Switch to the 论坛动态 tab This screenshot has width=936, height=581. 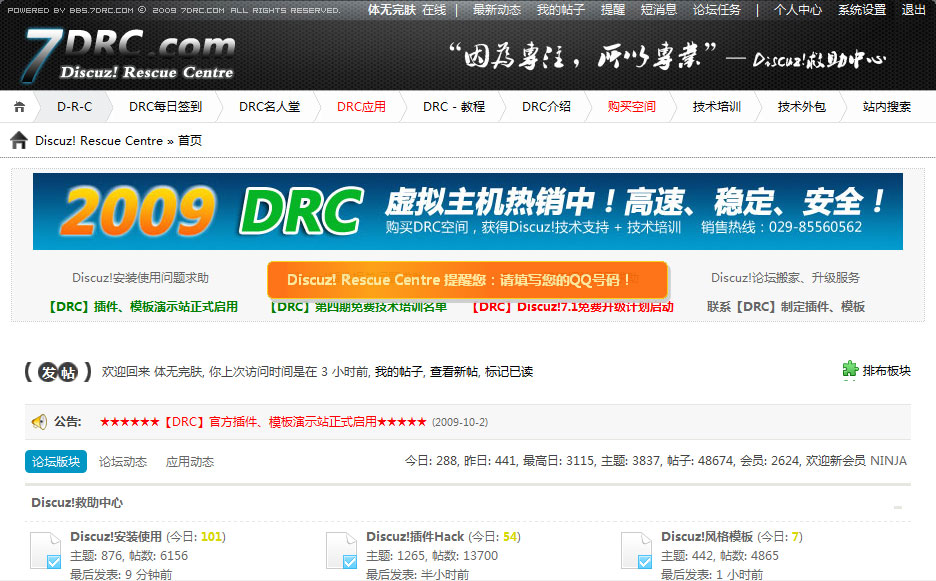[x=123, y=462]
